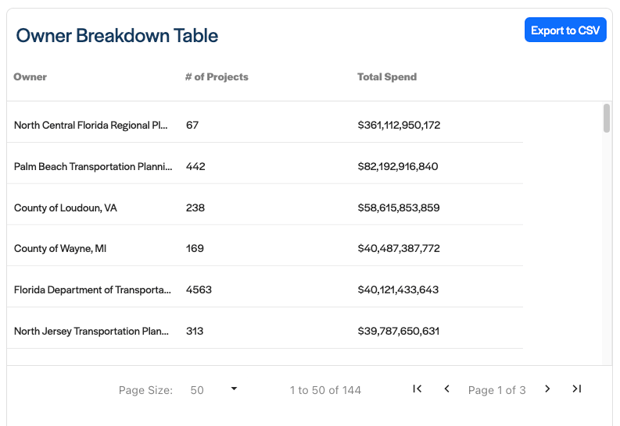Viewport: 620px width, 426px height.
Task: Click the Export to CSV button
Action: [x=565, y=30]
